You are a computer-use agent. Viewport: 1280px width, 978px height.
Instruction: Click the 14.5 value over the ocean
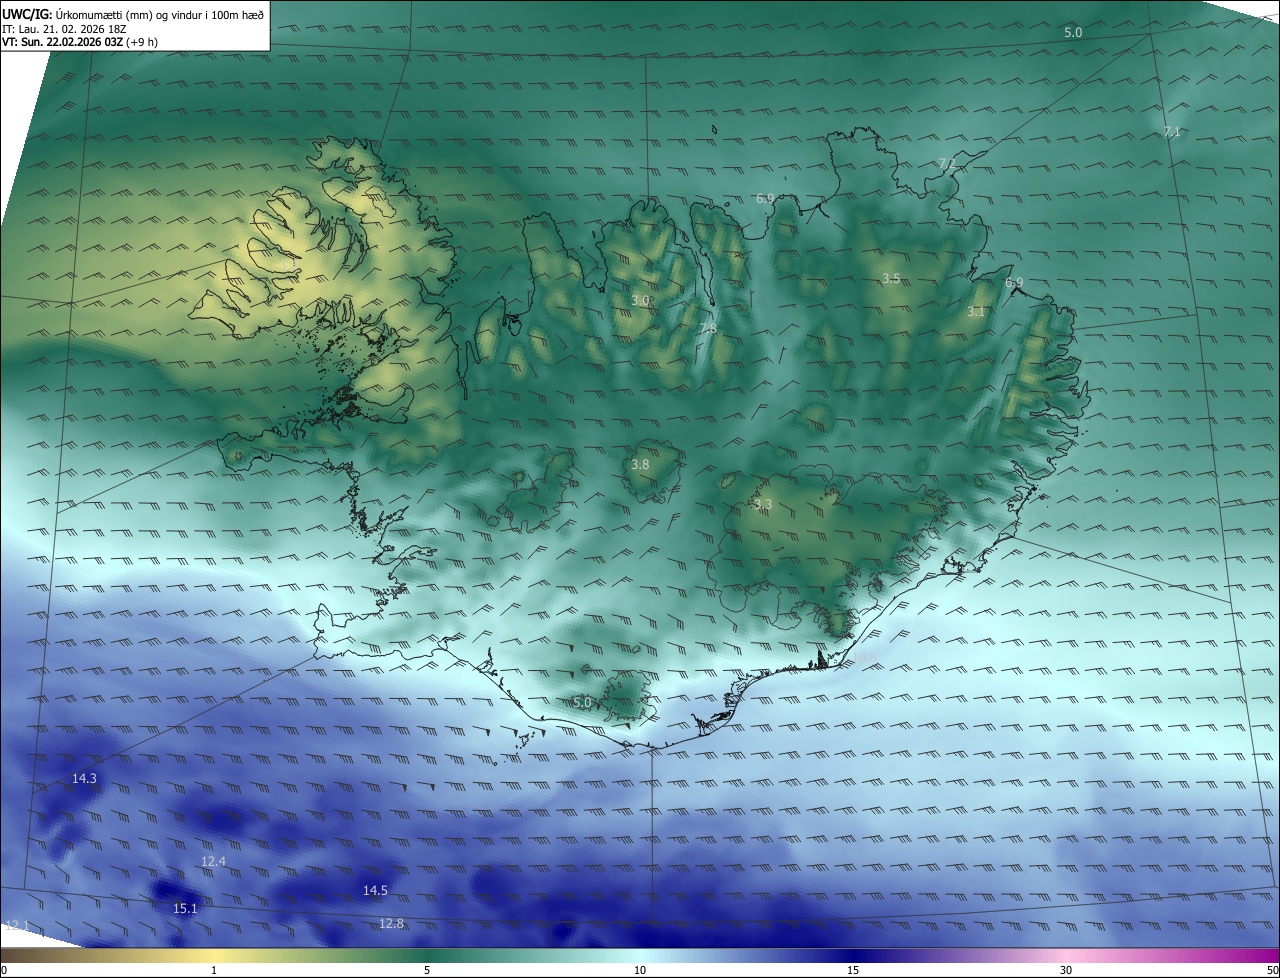375,890
